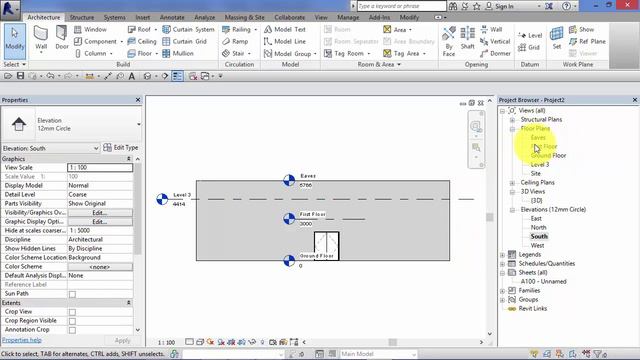Click Edit for Visibility/Graphics Overrides
Image resolution: width=640 pixels, height=360 pixels.
pos(100,213)
